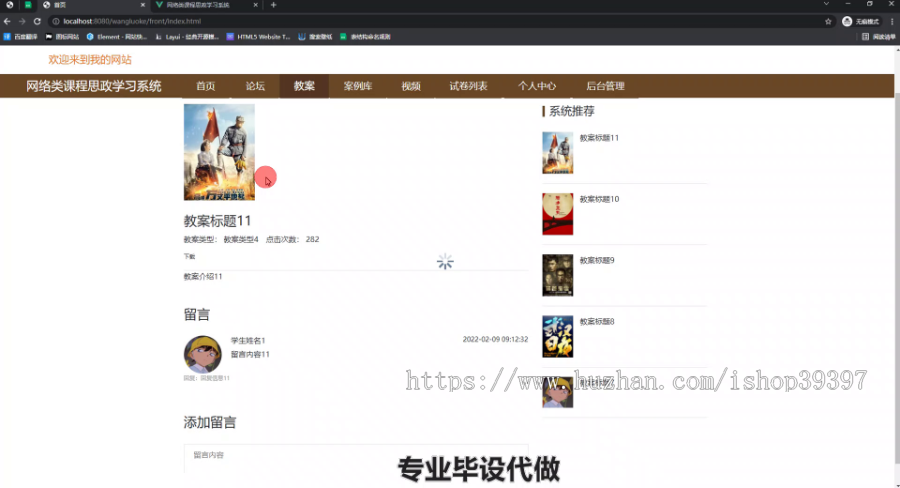
Task: Open the 案例库 navigation menu item
Action: coord(358,86)
